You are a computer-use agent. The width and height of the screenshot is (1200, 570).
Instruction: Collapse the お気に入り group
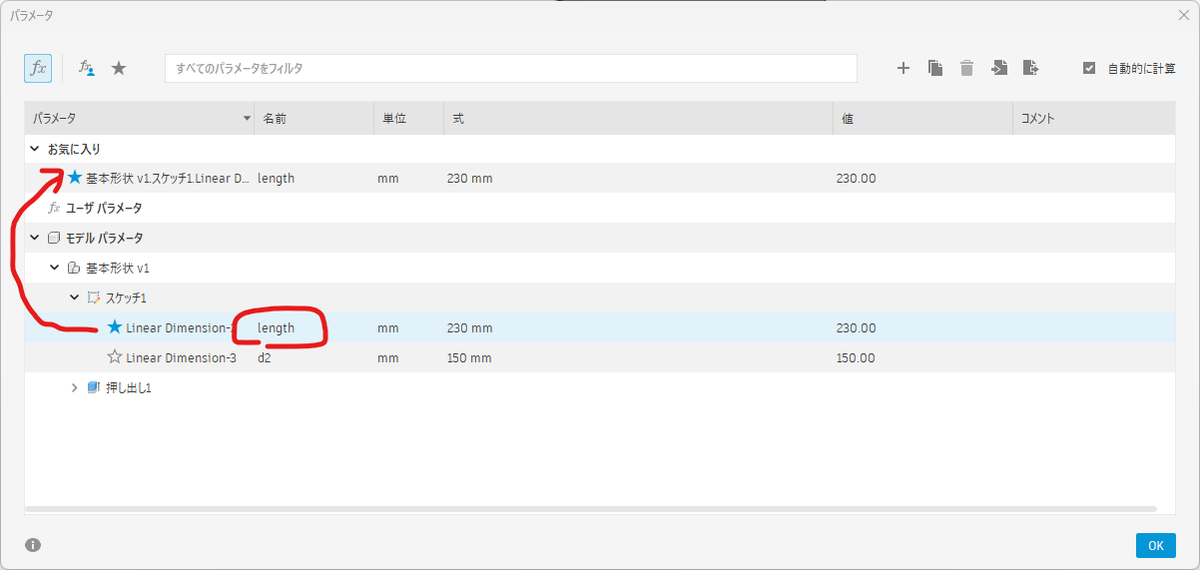coord(35,148)
